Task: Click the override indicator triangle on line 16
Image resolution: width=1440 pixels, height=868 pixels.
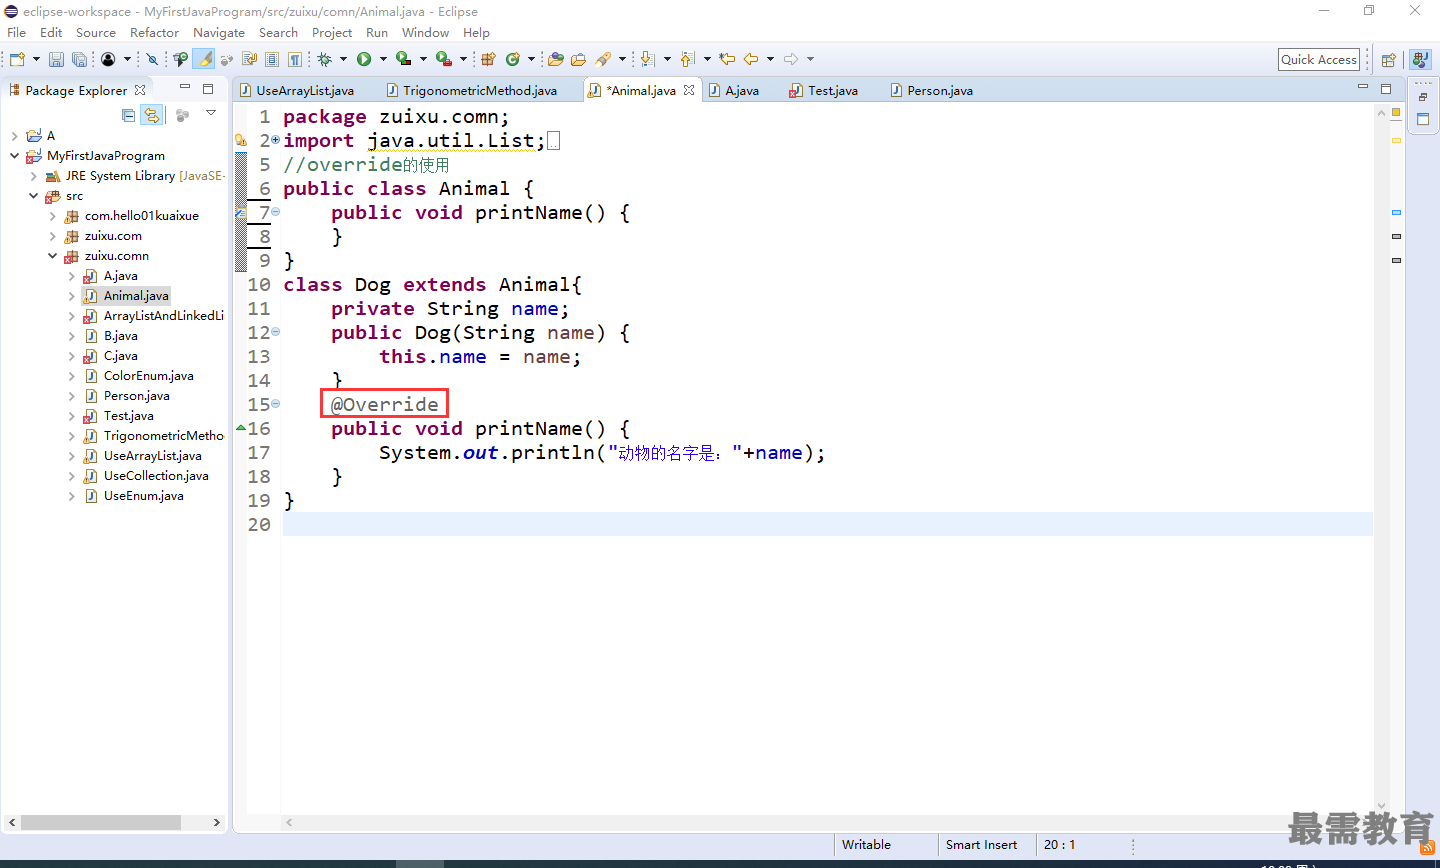Action: point(240,428)
